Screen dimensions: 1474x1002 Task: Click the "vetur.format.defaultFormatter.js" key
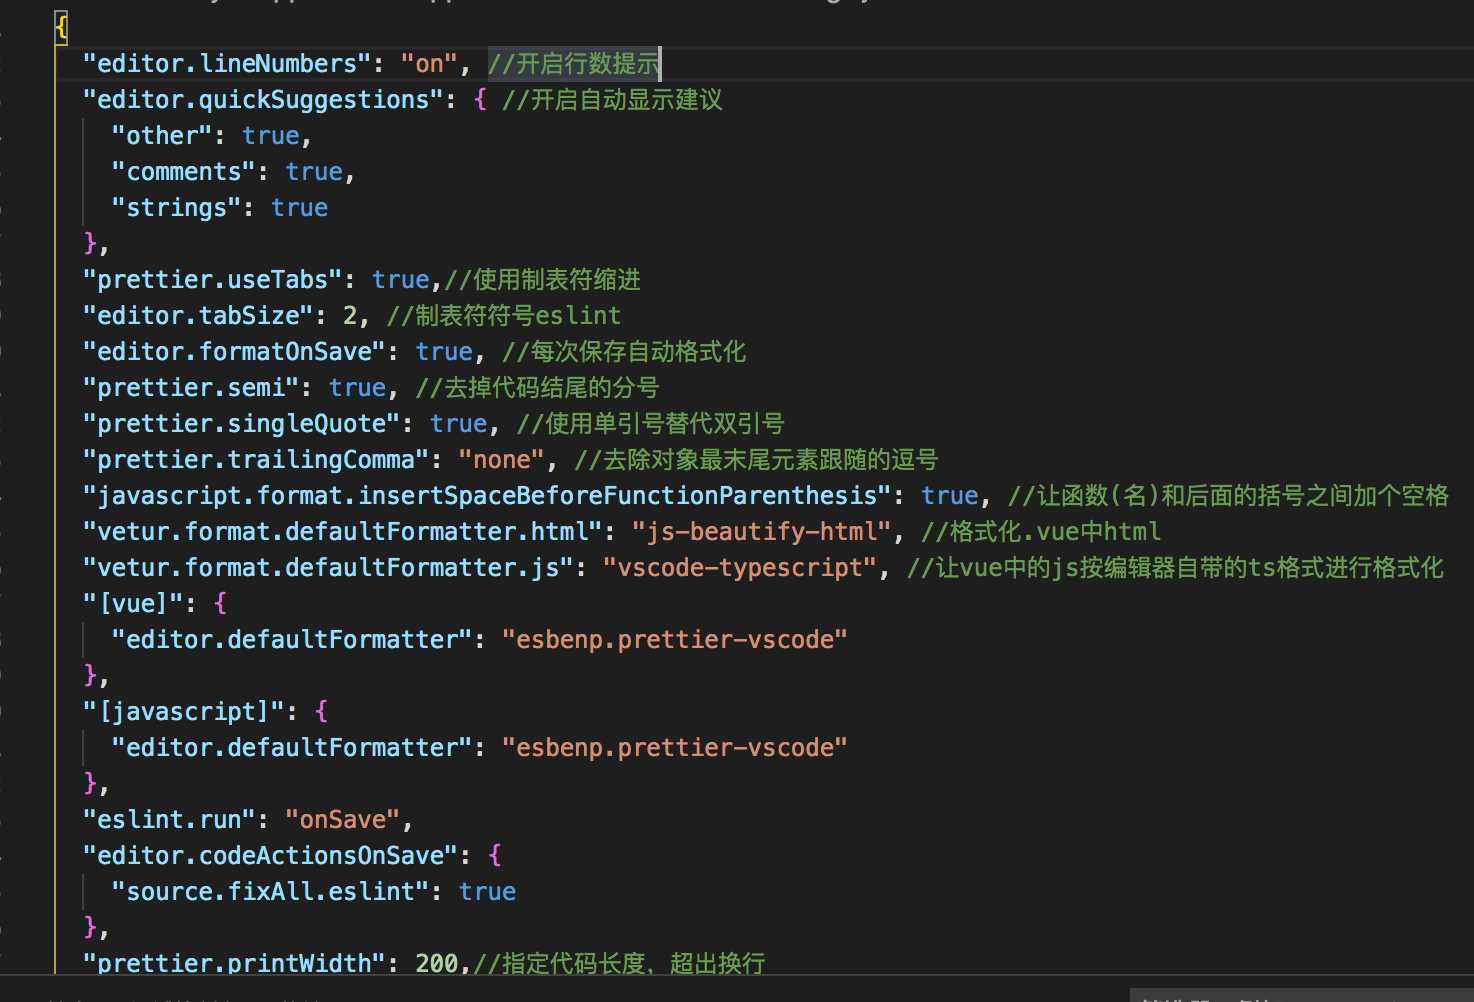point(328,568)
